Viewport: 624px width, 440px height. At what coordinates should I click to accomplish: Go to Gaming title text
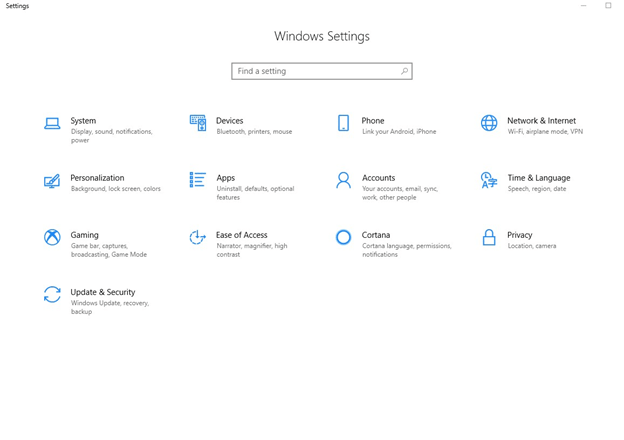pos(84,235)
